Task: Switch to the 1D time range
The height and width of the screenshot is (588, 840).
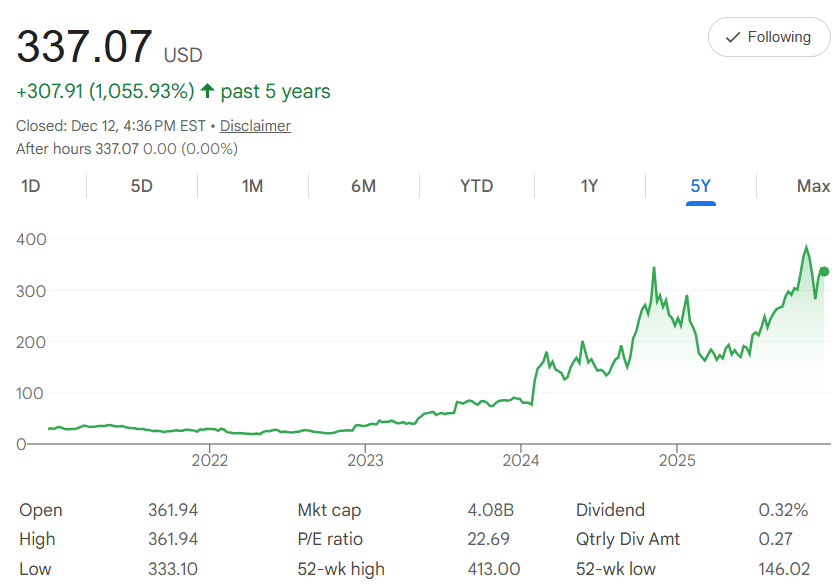Action: click(x=31, y=186)
